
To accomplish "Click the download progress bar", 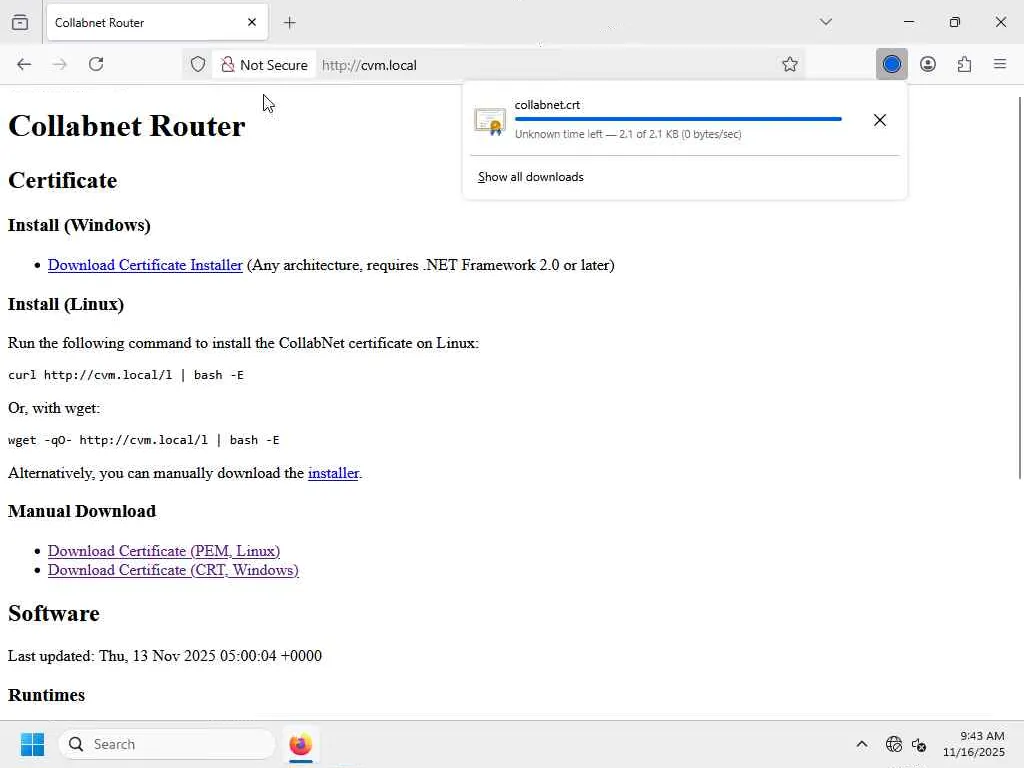I will (678, 119).
